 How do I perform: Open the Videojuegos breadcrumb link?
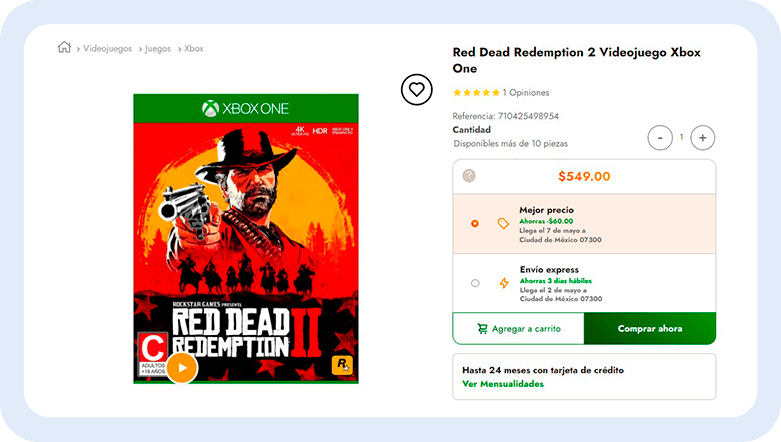[x=109, y=48]
